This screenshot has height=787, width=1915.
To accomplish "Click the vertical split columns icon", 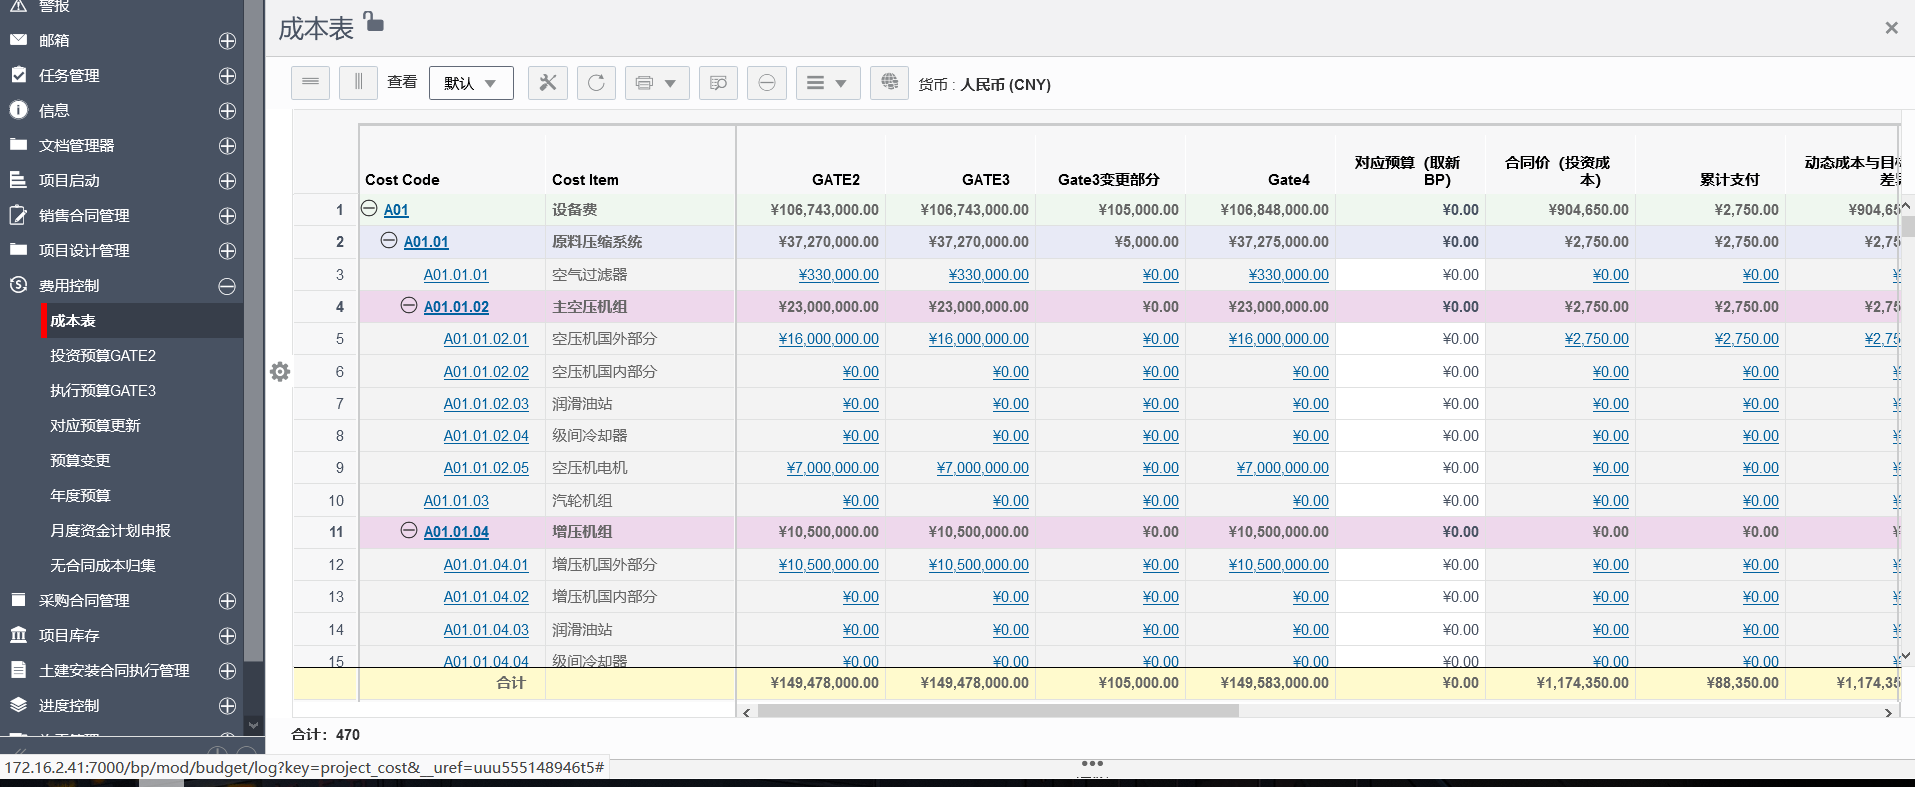I will point(358,83).
